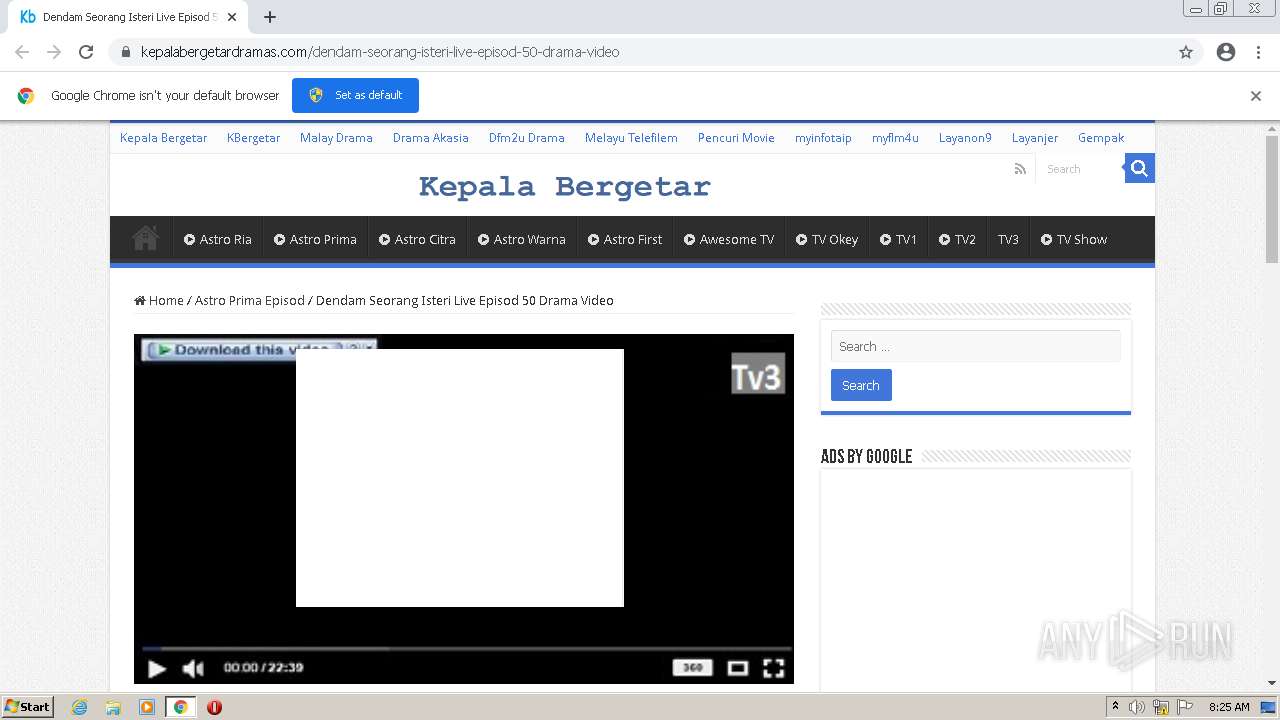
Task: Click the header search text field
Action: click(1080, 169)
